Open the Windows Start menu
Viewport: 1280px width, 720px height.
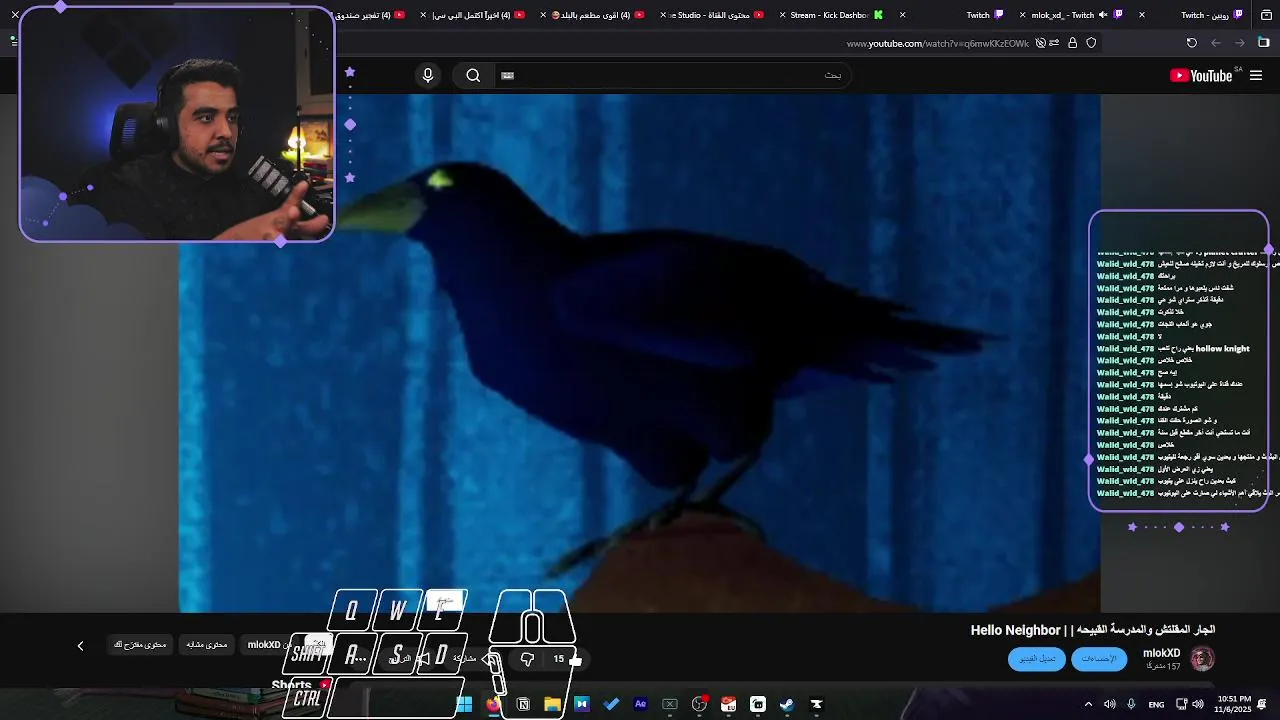(x=464, y=704)
